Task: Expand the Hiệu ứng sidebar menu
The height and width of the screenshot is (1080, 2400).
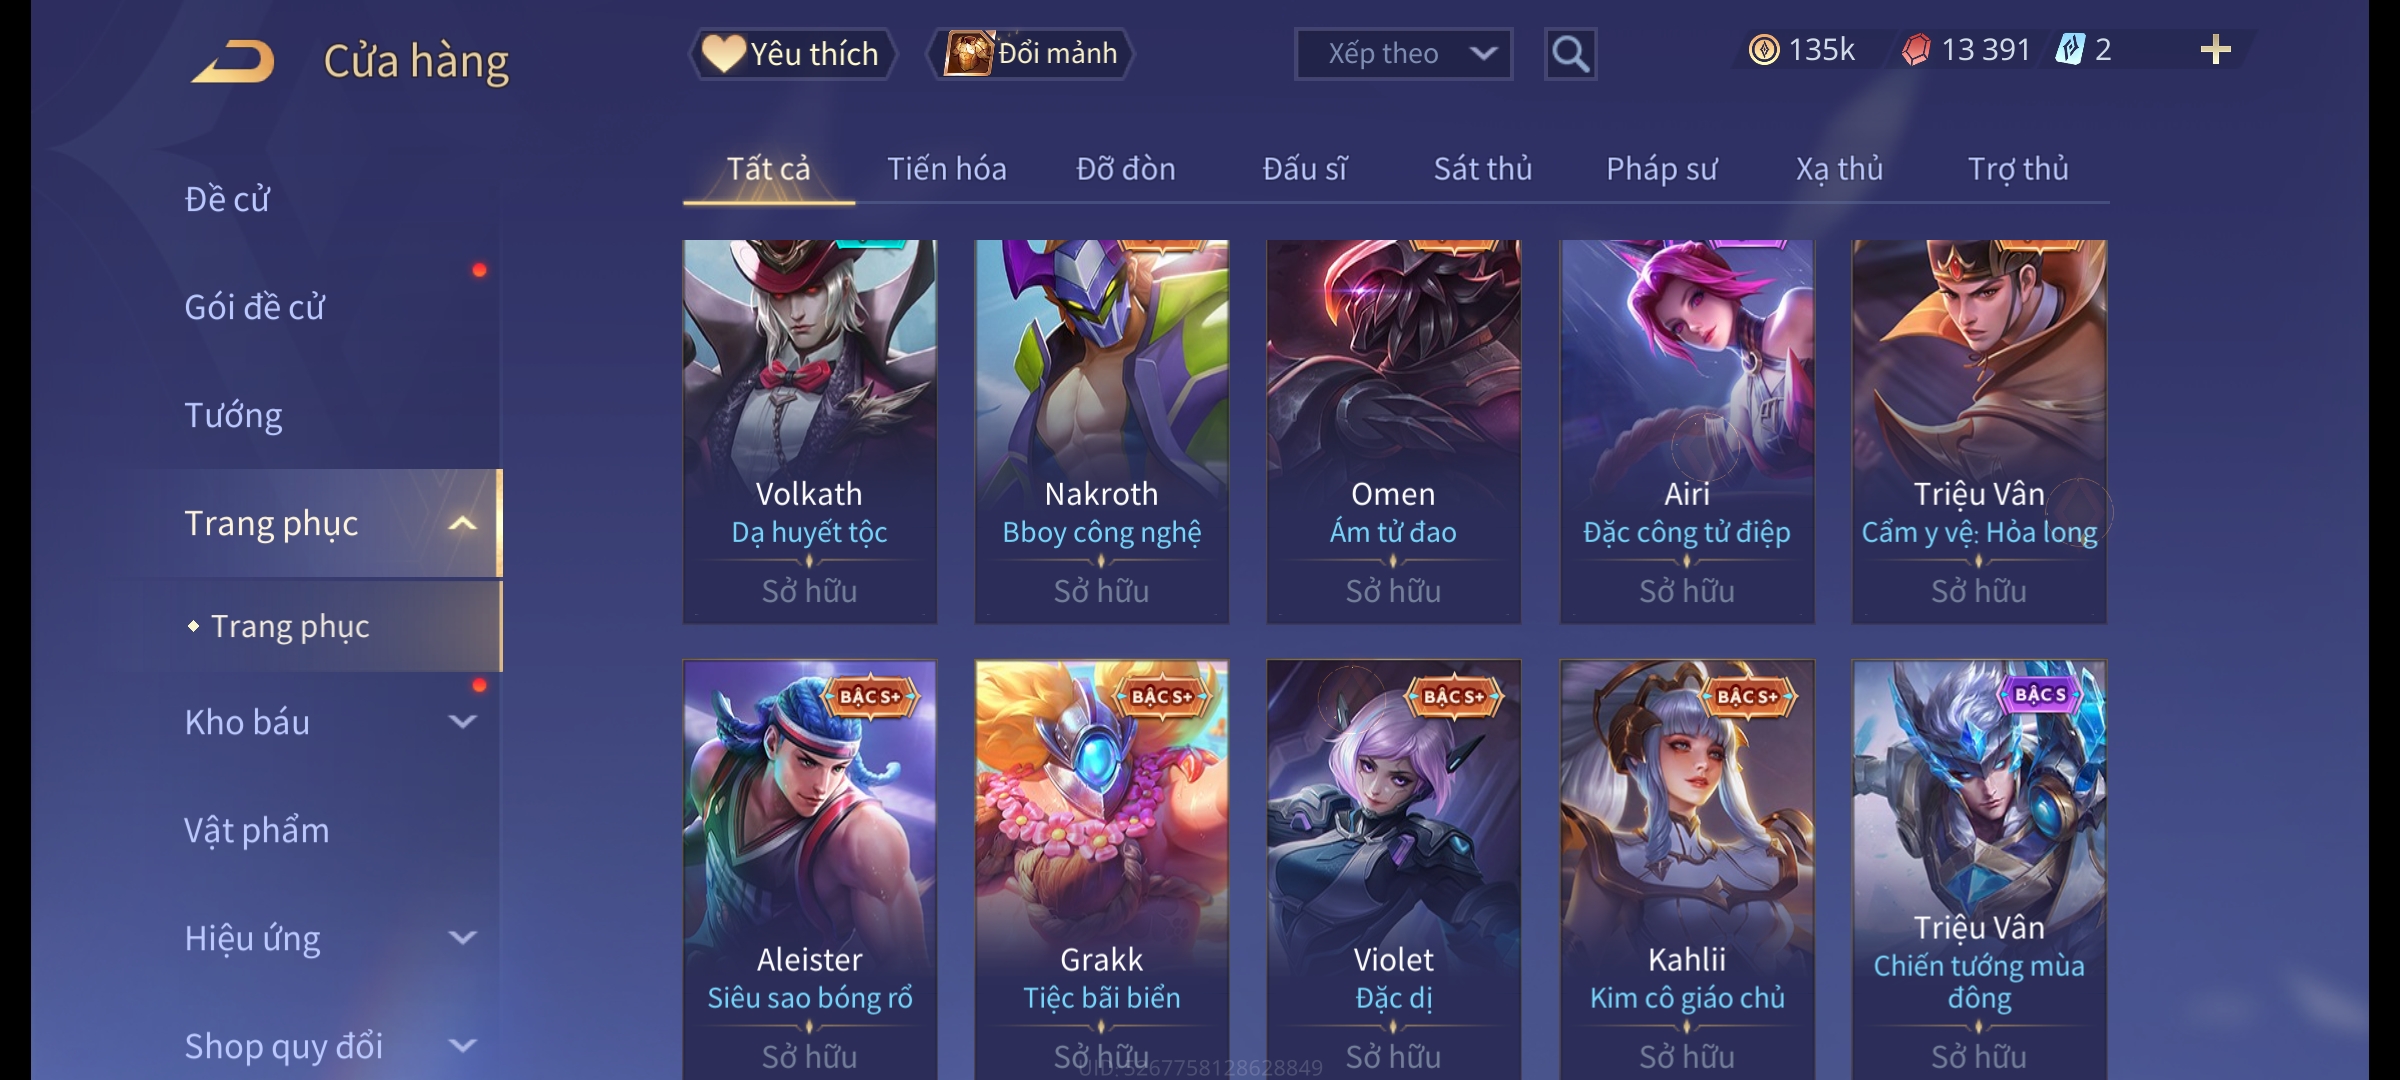Action: (x=462, y=937)
